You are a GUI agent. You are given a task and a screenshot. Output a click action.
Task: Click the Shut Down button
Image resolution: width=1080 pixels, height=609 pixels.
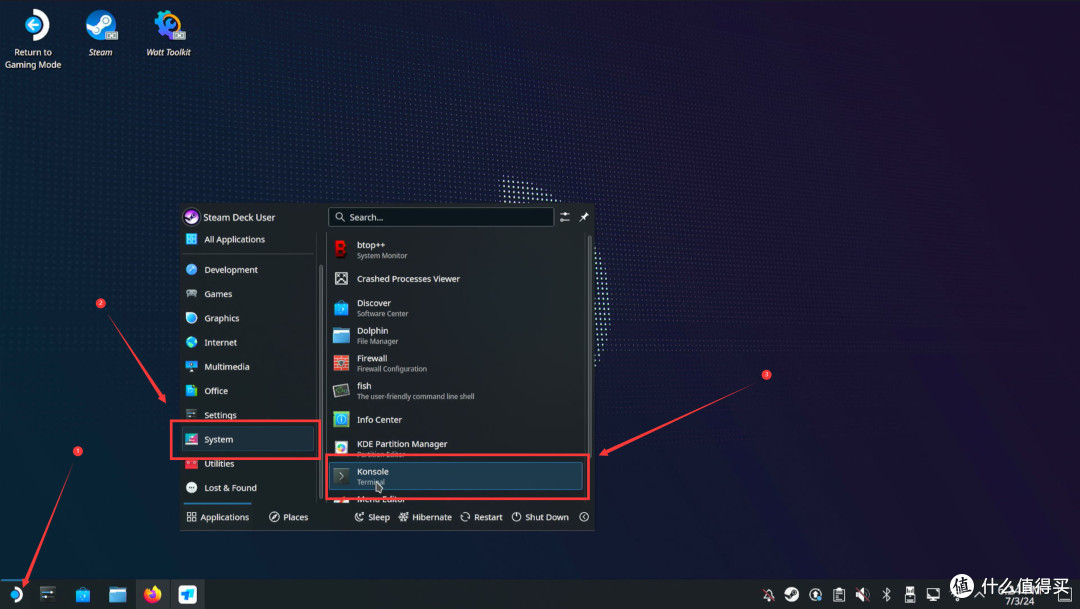[540, 517]
